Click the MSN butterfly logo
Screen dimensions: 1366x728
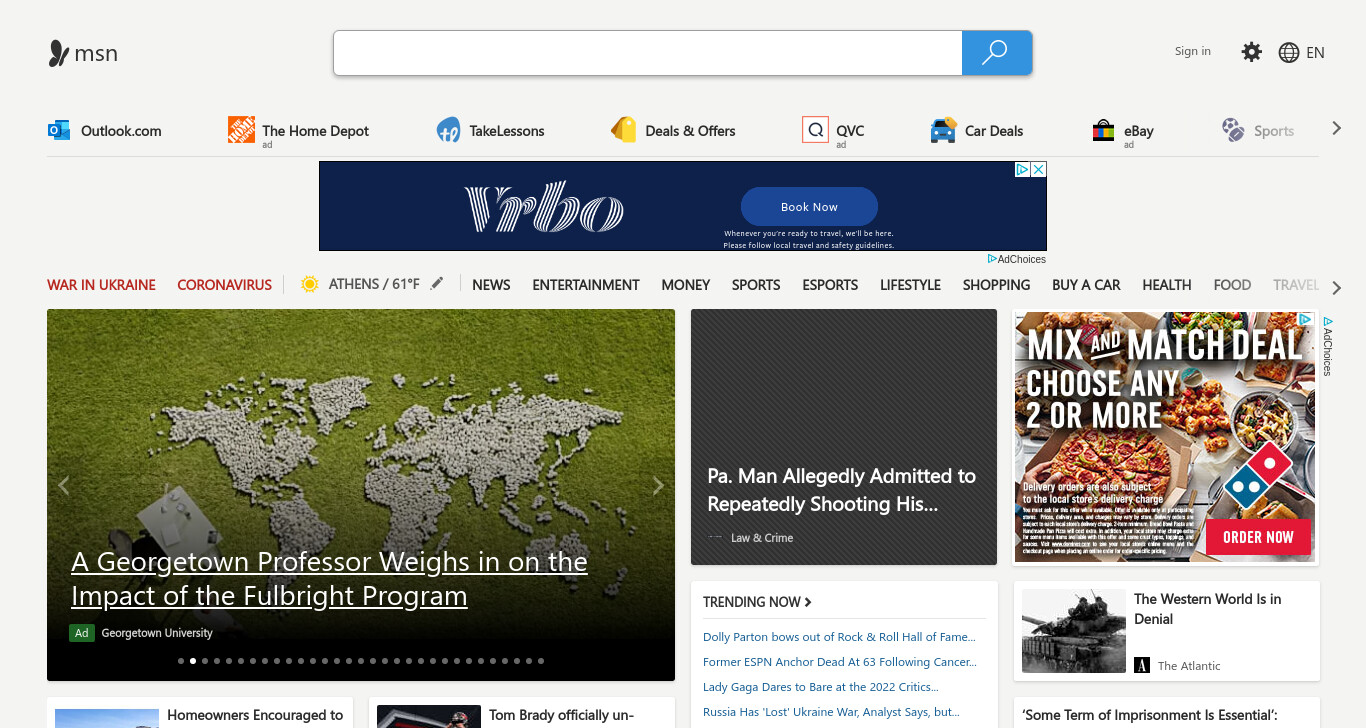pyautogui.click(x=59, y=53)
